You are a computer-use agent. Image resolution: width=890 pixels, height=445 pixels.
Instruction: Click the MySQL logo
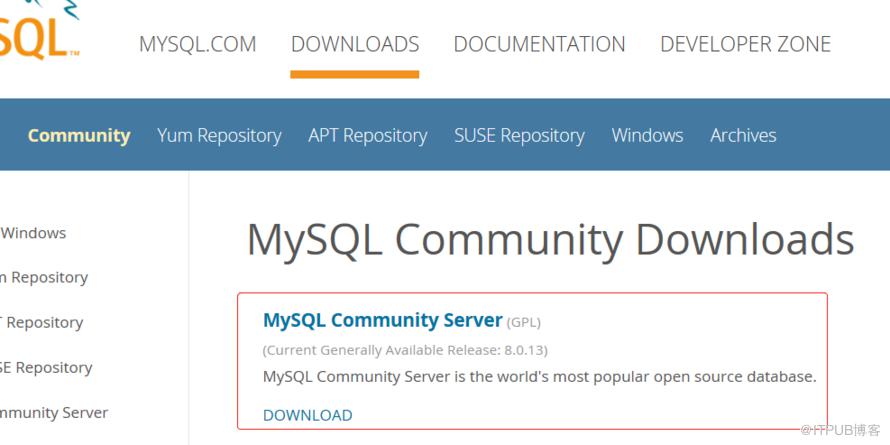click(39, 31)
